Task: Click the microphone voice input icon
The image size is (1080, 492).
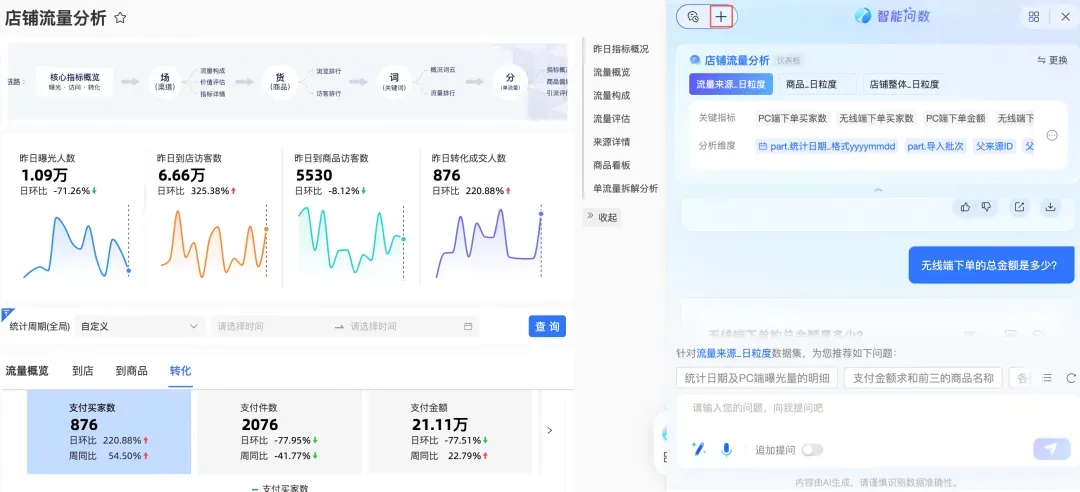Action: [726, 449]
